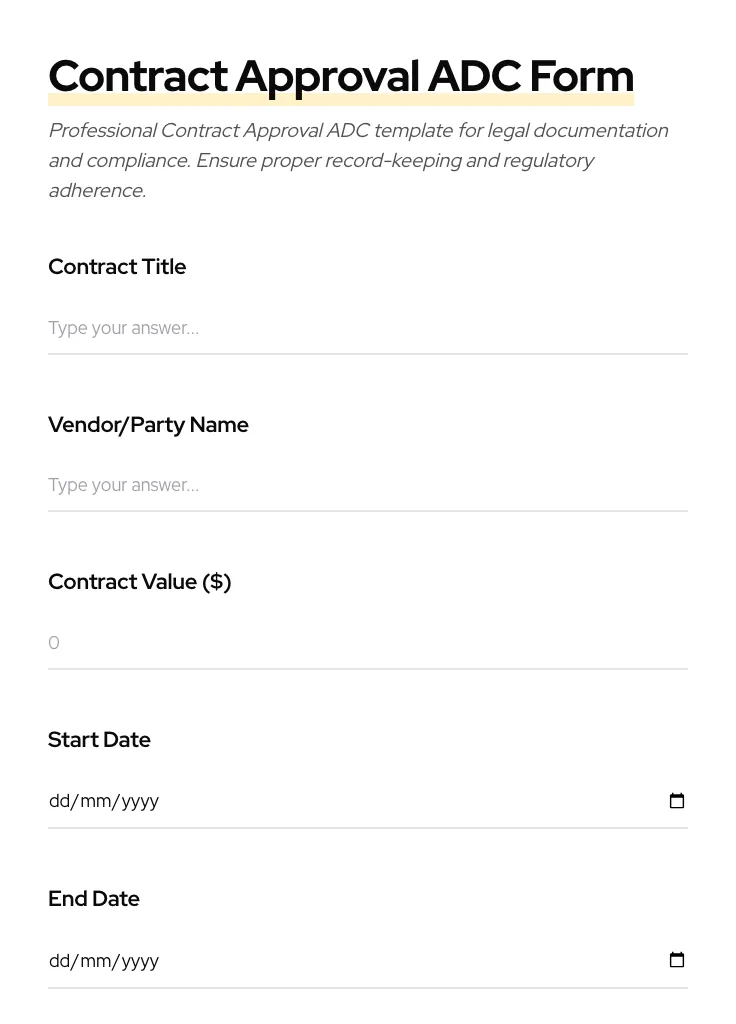Select the day segment of Start Date
Image resolution: width=736 pixels, height=1024 pixels.
pyautogui.click(x=60, y=801)
